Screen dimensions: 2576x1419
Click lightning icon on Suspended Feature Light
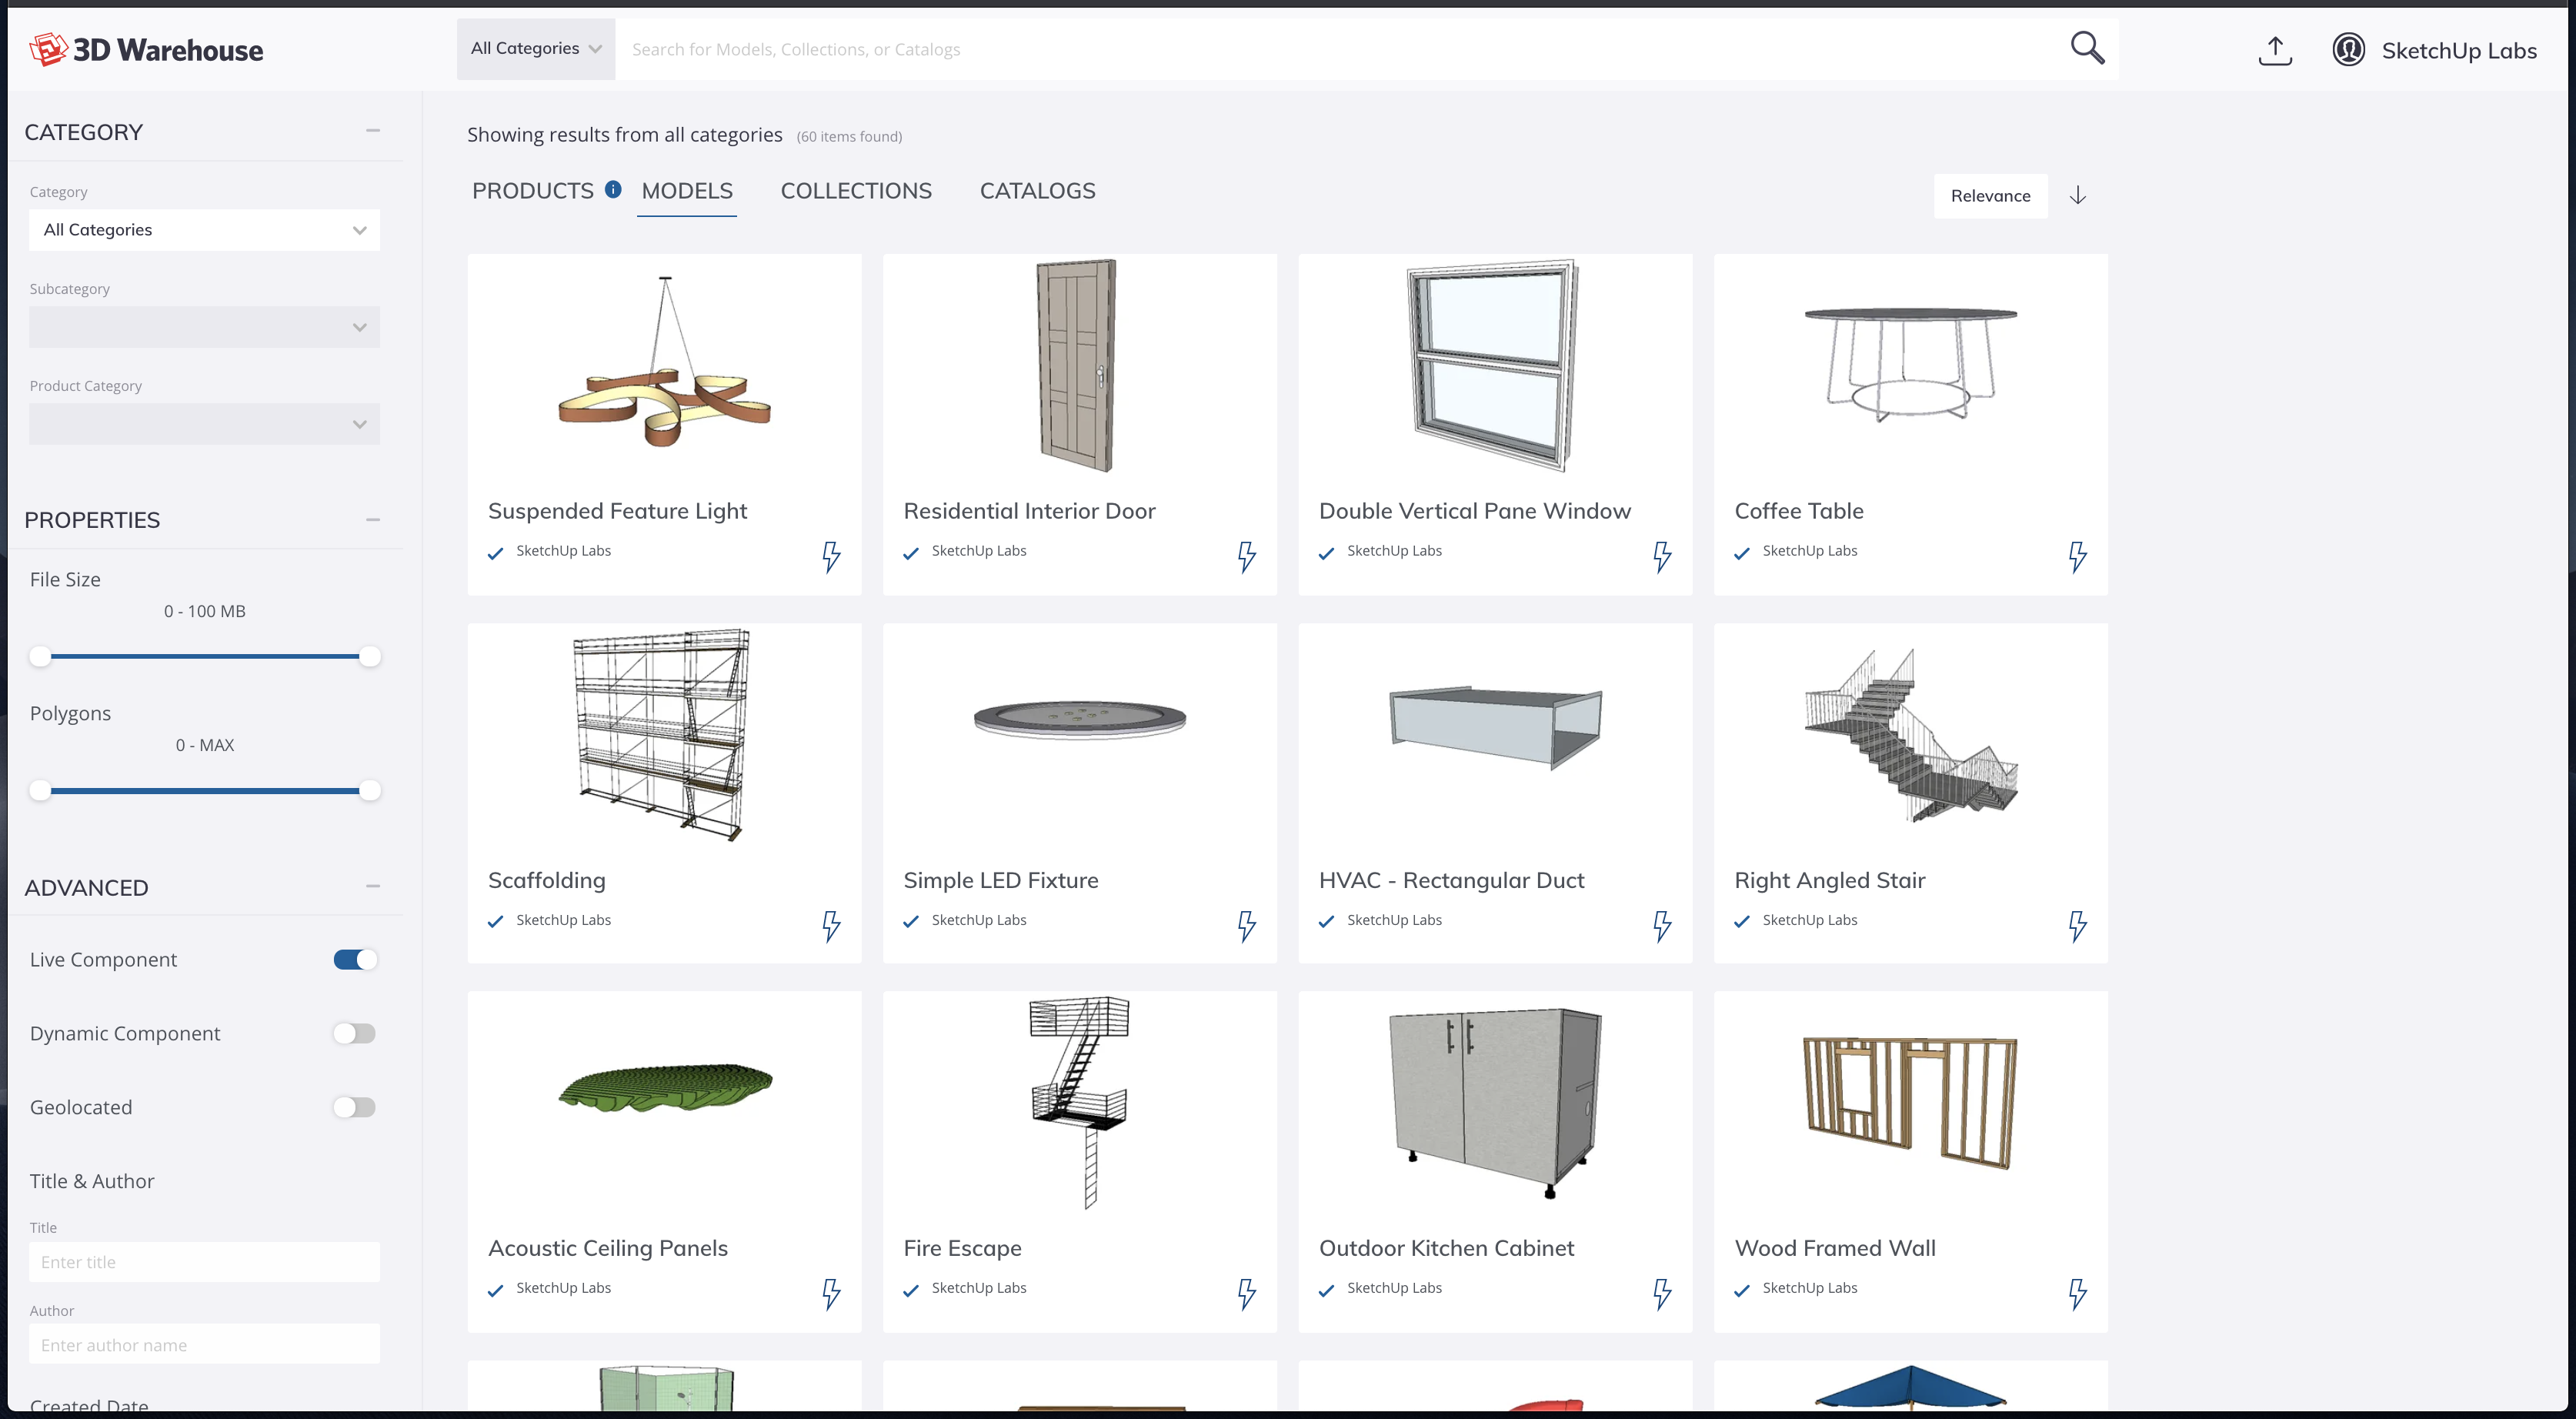[831, 557]
